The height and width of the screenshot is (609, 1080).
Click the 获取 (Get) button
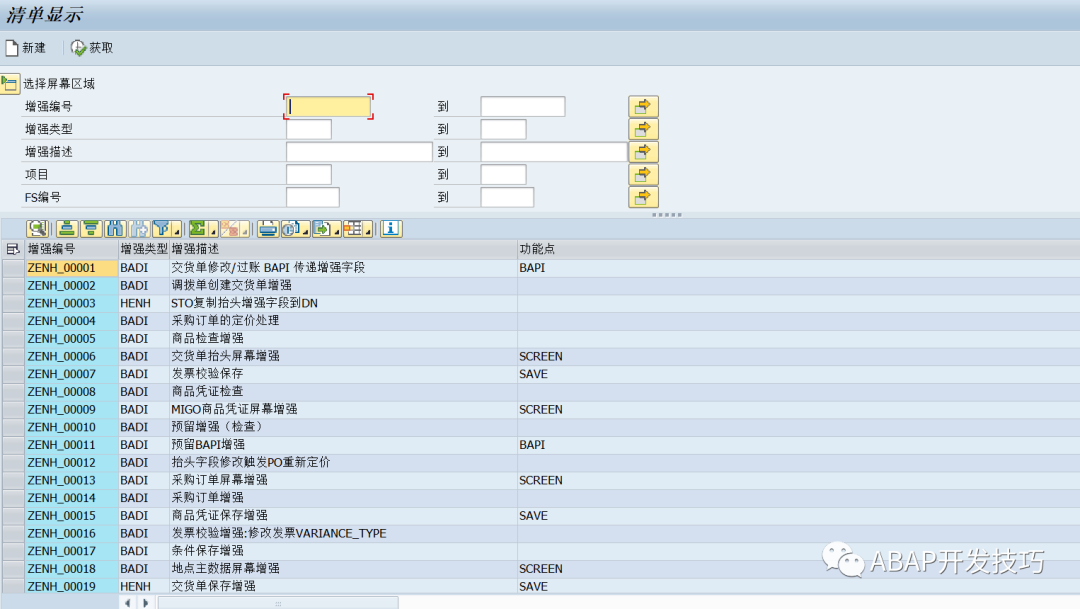click(x=92, y=48)
